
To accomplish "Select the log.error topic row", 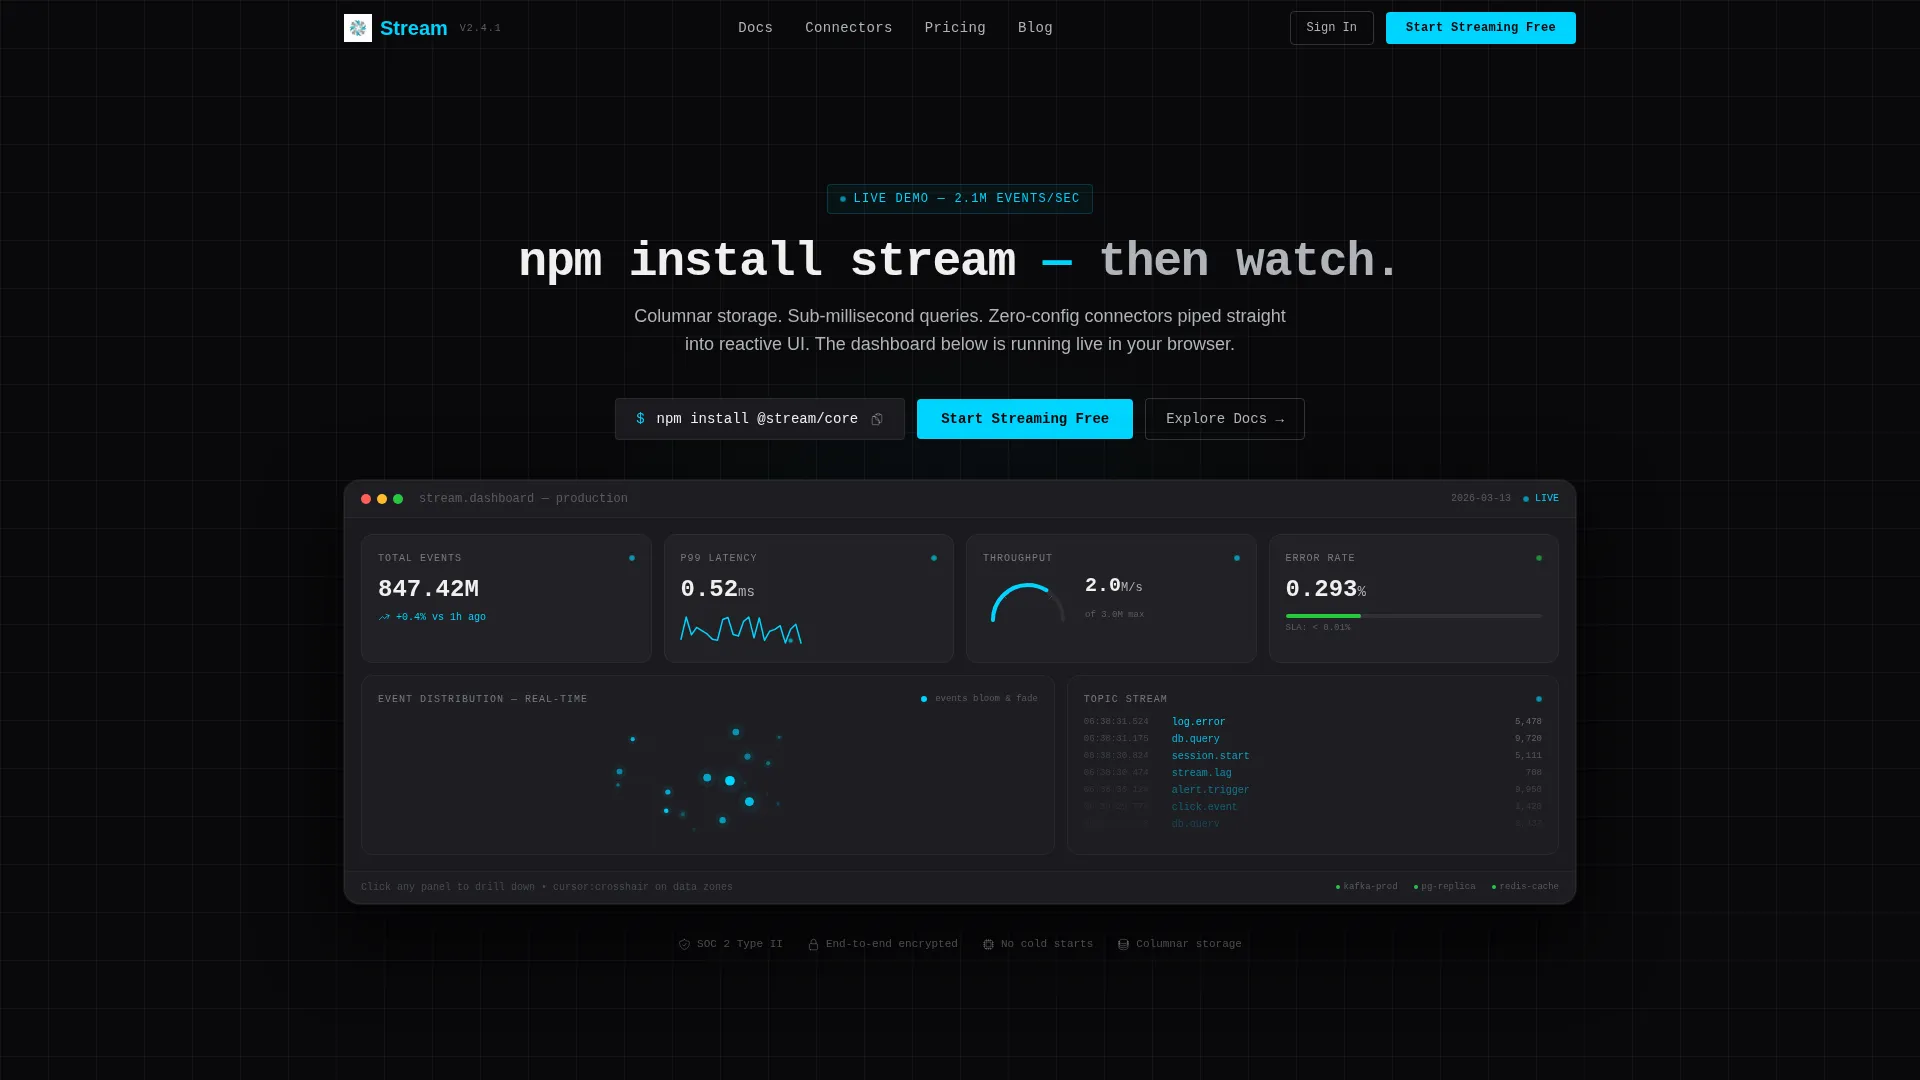I will point(1313,722).
